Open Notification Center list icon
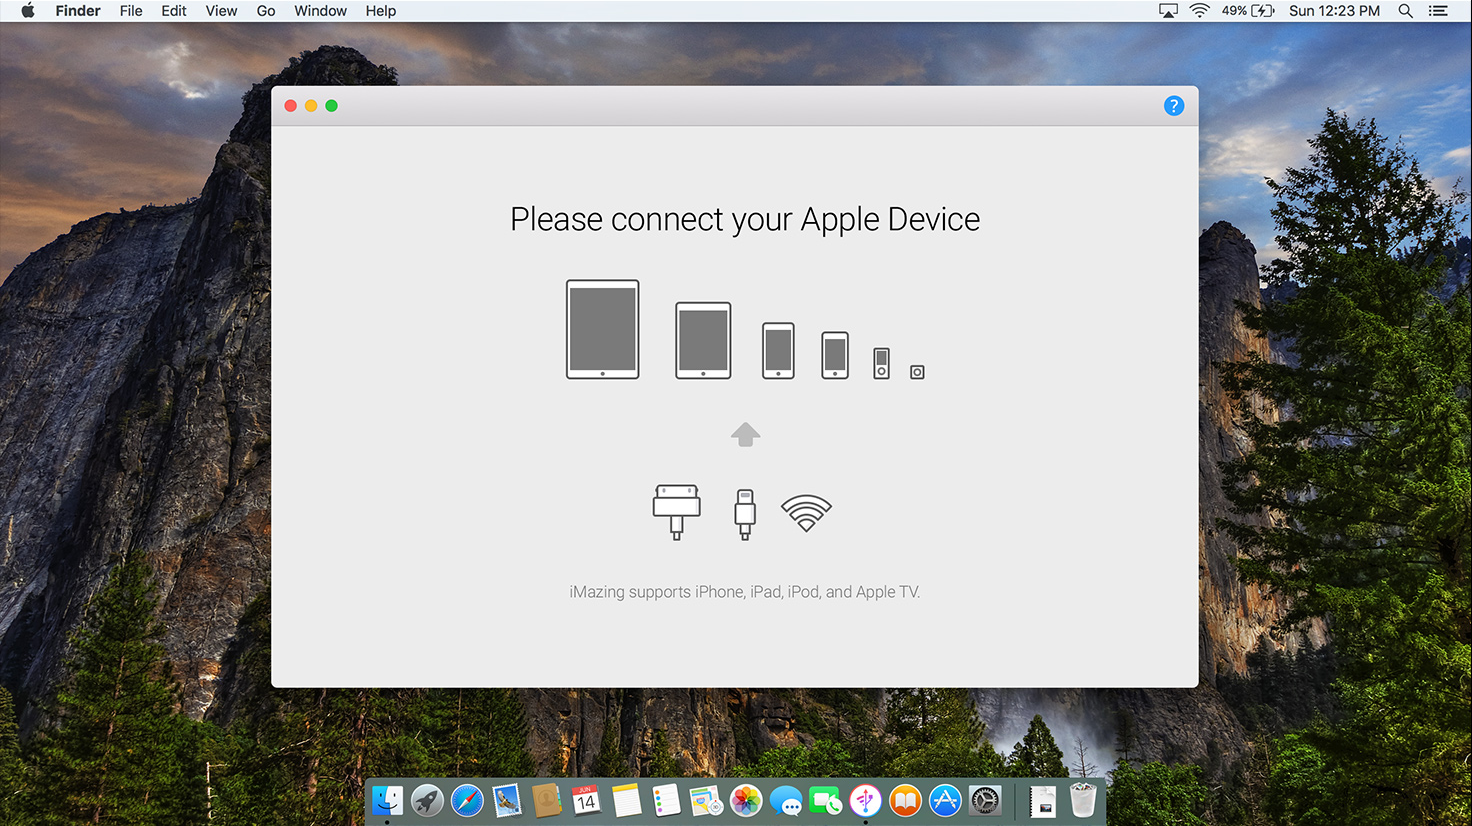This screenshot has height=826, width=1472. (1438, 11)
